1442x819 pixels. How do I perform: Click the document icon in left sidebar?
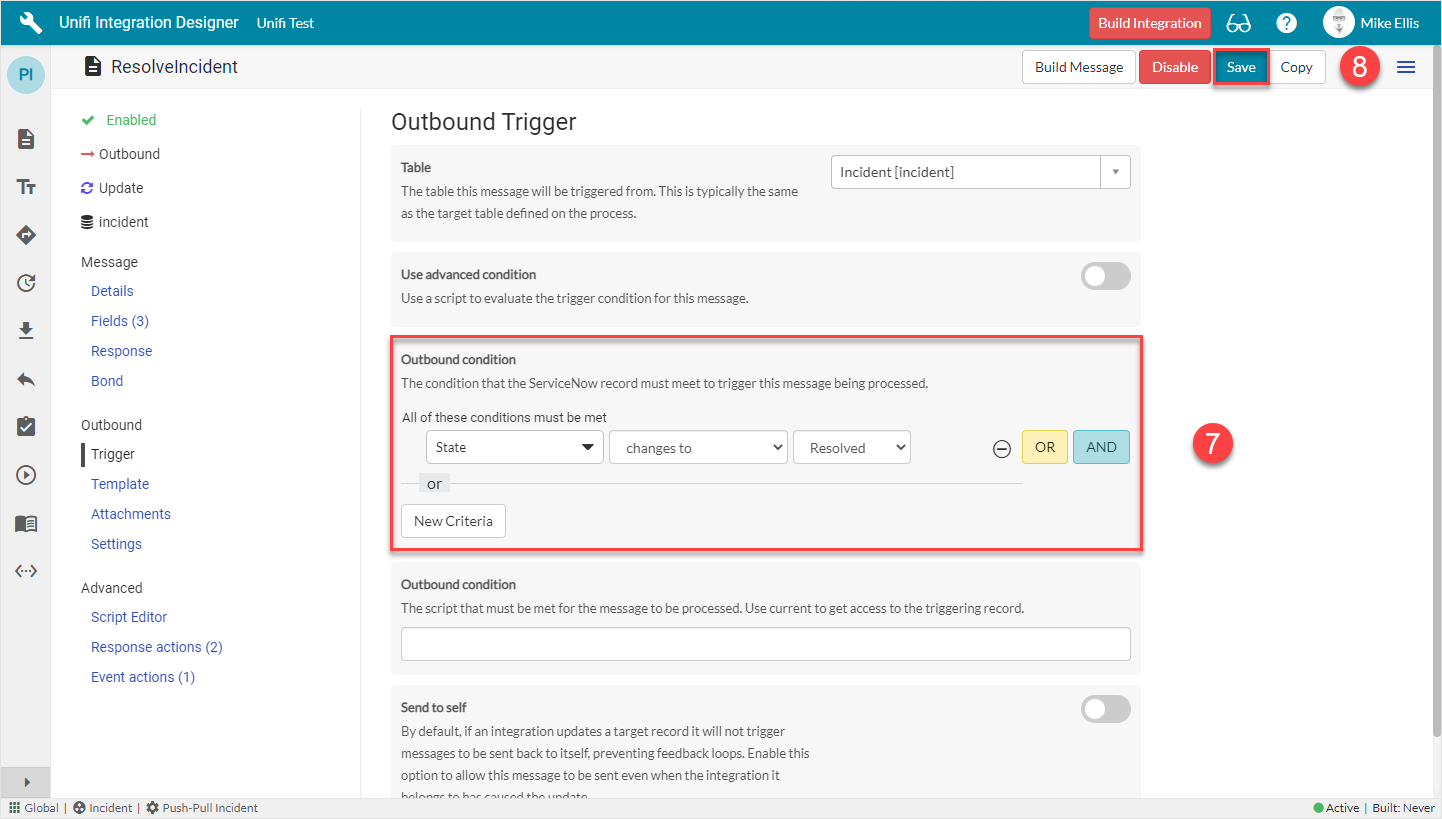click(26, 139)
